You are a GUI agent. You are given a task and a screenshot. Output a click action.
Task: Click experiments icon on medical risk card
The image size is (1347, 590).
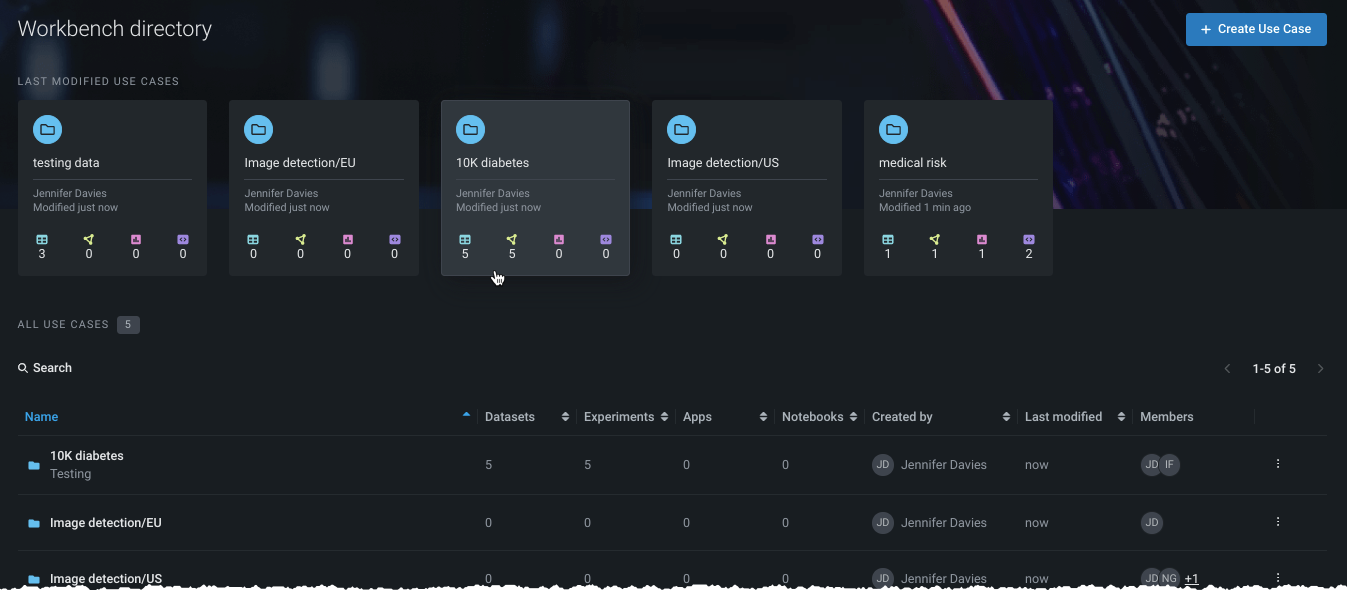click(x=935, y=240)
